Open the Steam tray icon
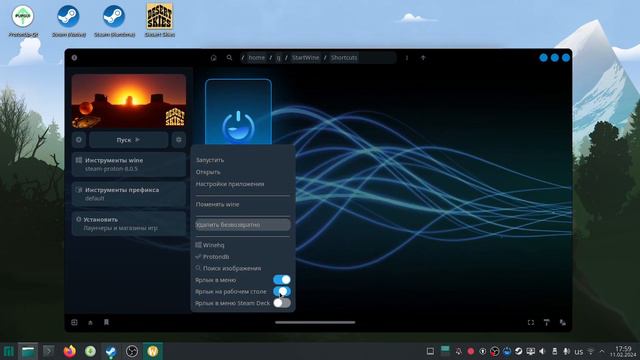640x360 pixels. click(518, 351)
